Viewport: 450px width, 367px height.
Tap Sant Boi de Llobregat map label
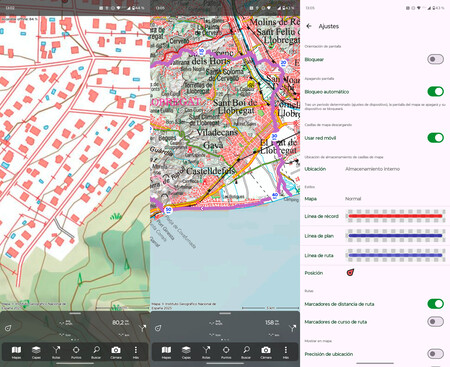pyautogui.click(x=235, y=107)
